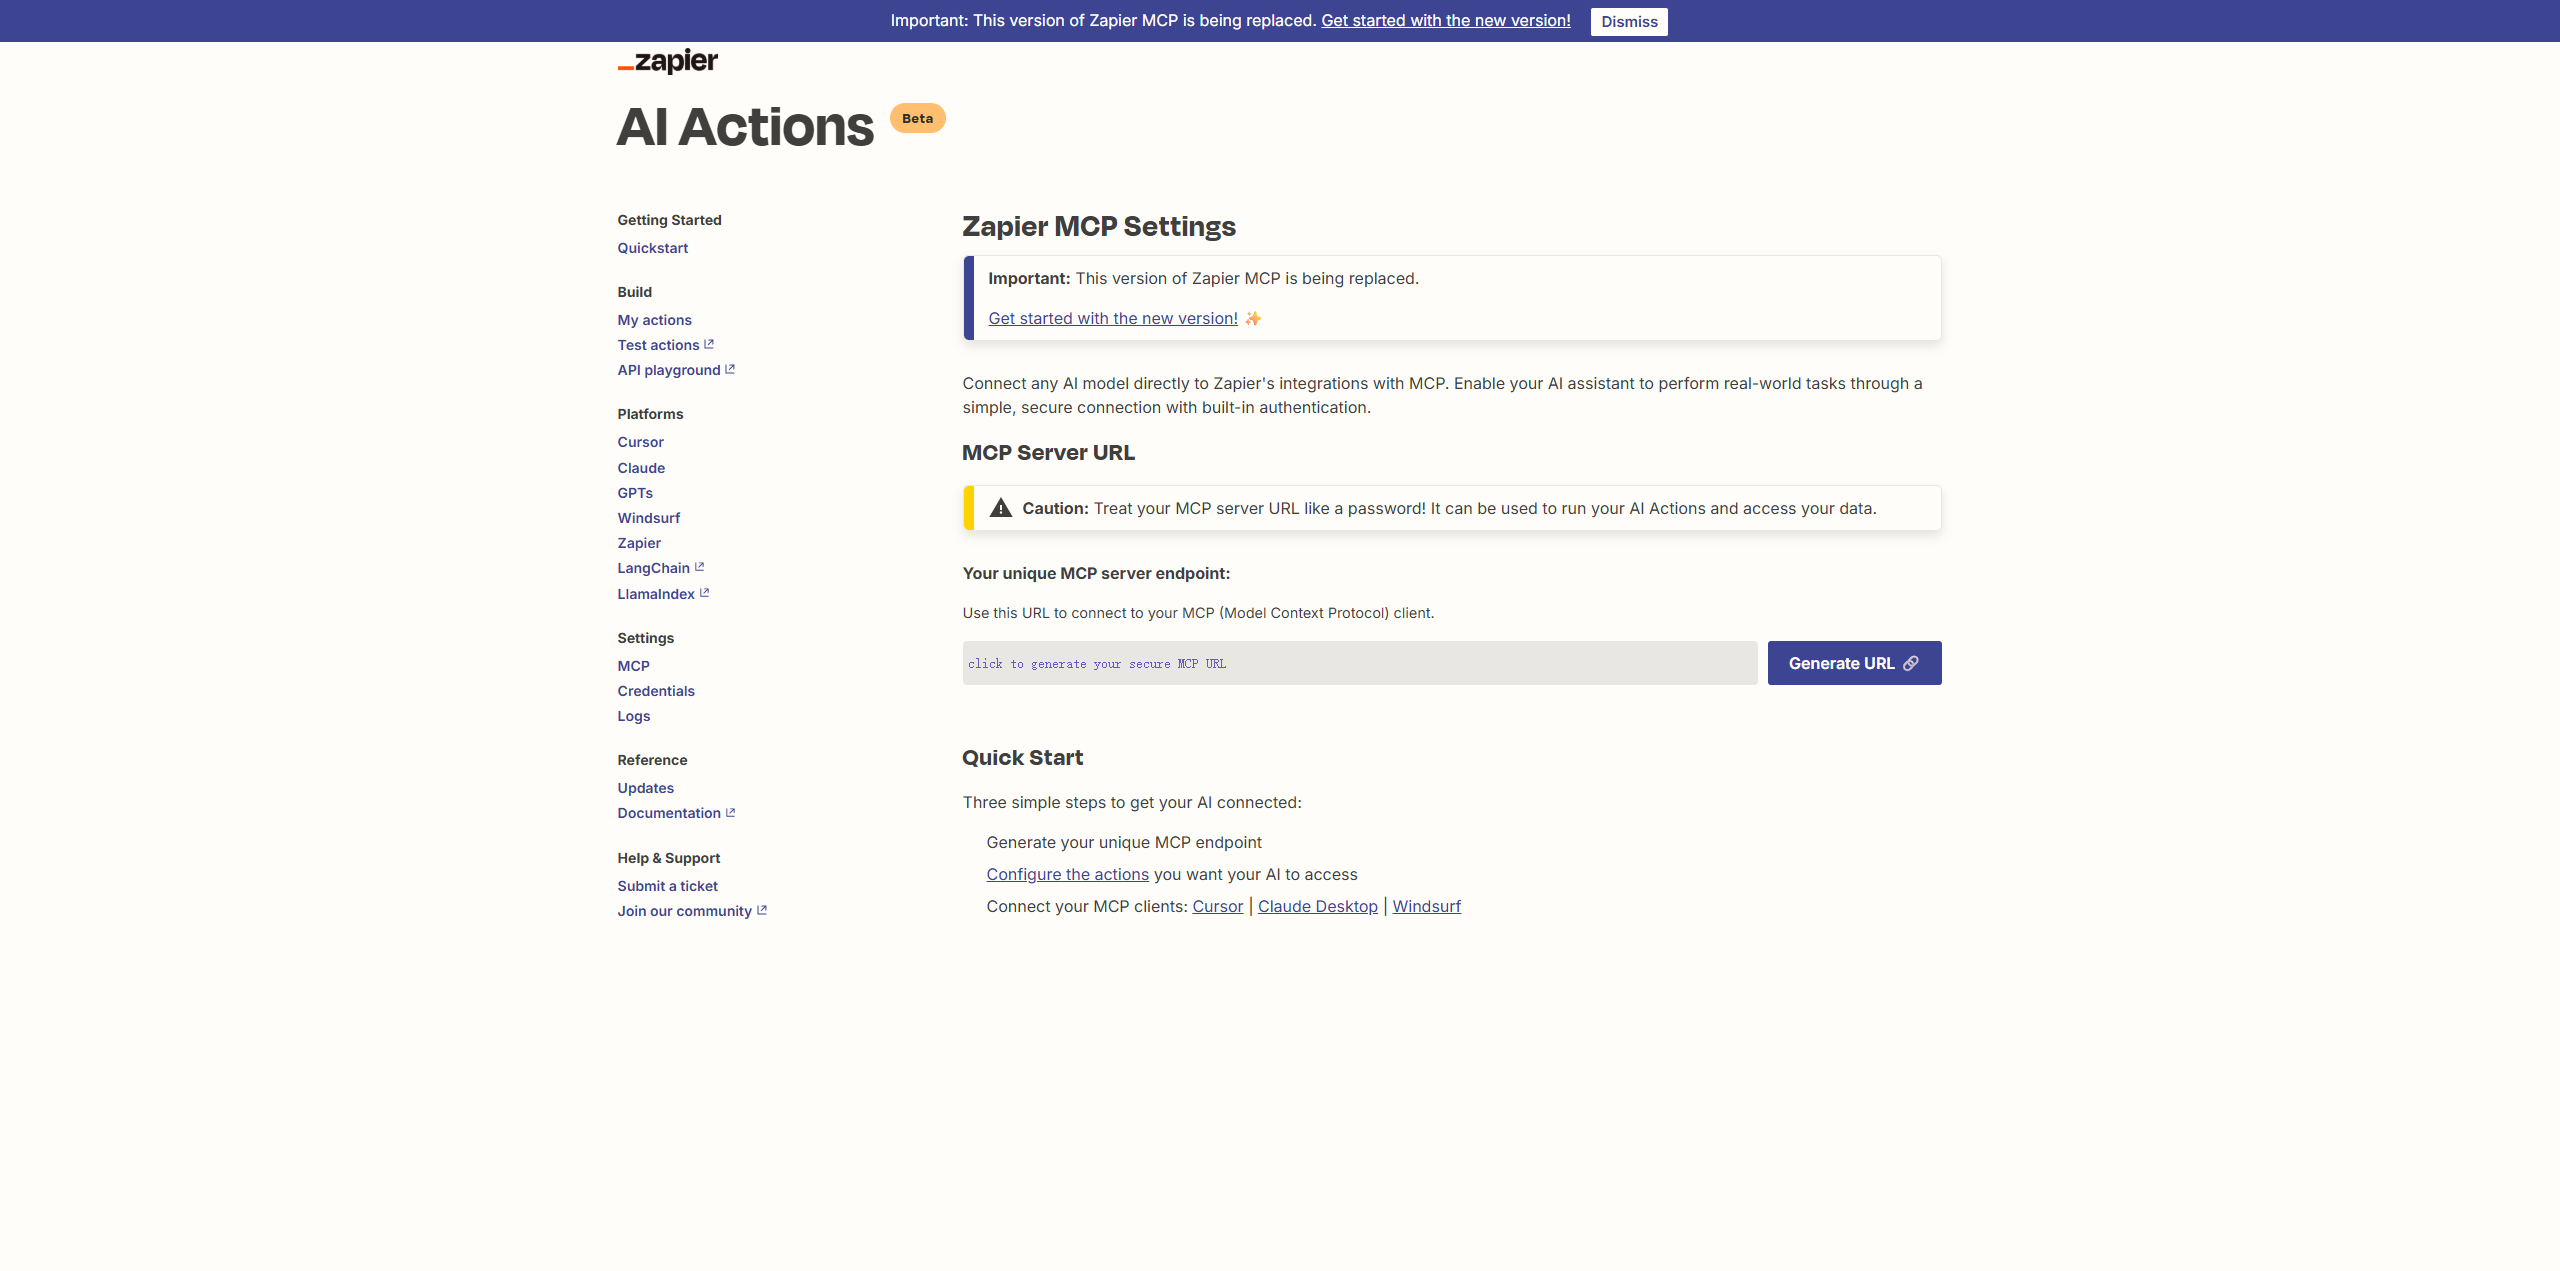Open MCP settings in sidebar
2560x1271 pixels.
[633, 666]
